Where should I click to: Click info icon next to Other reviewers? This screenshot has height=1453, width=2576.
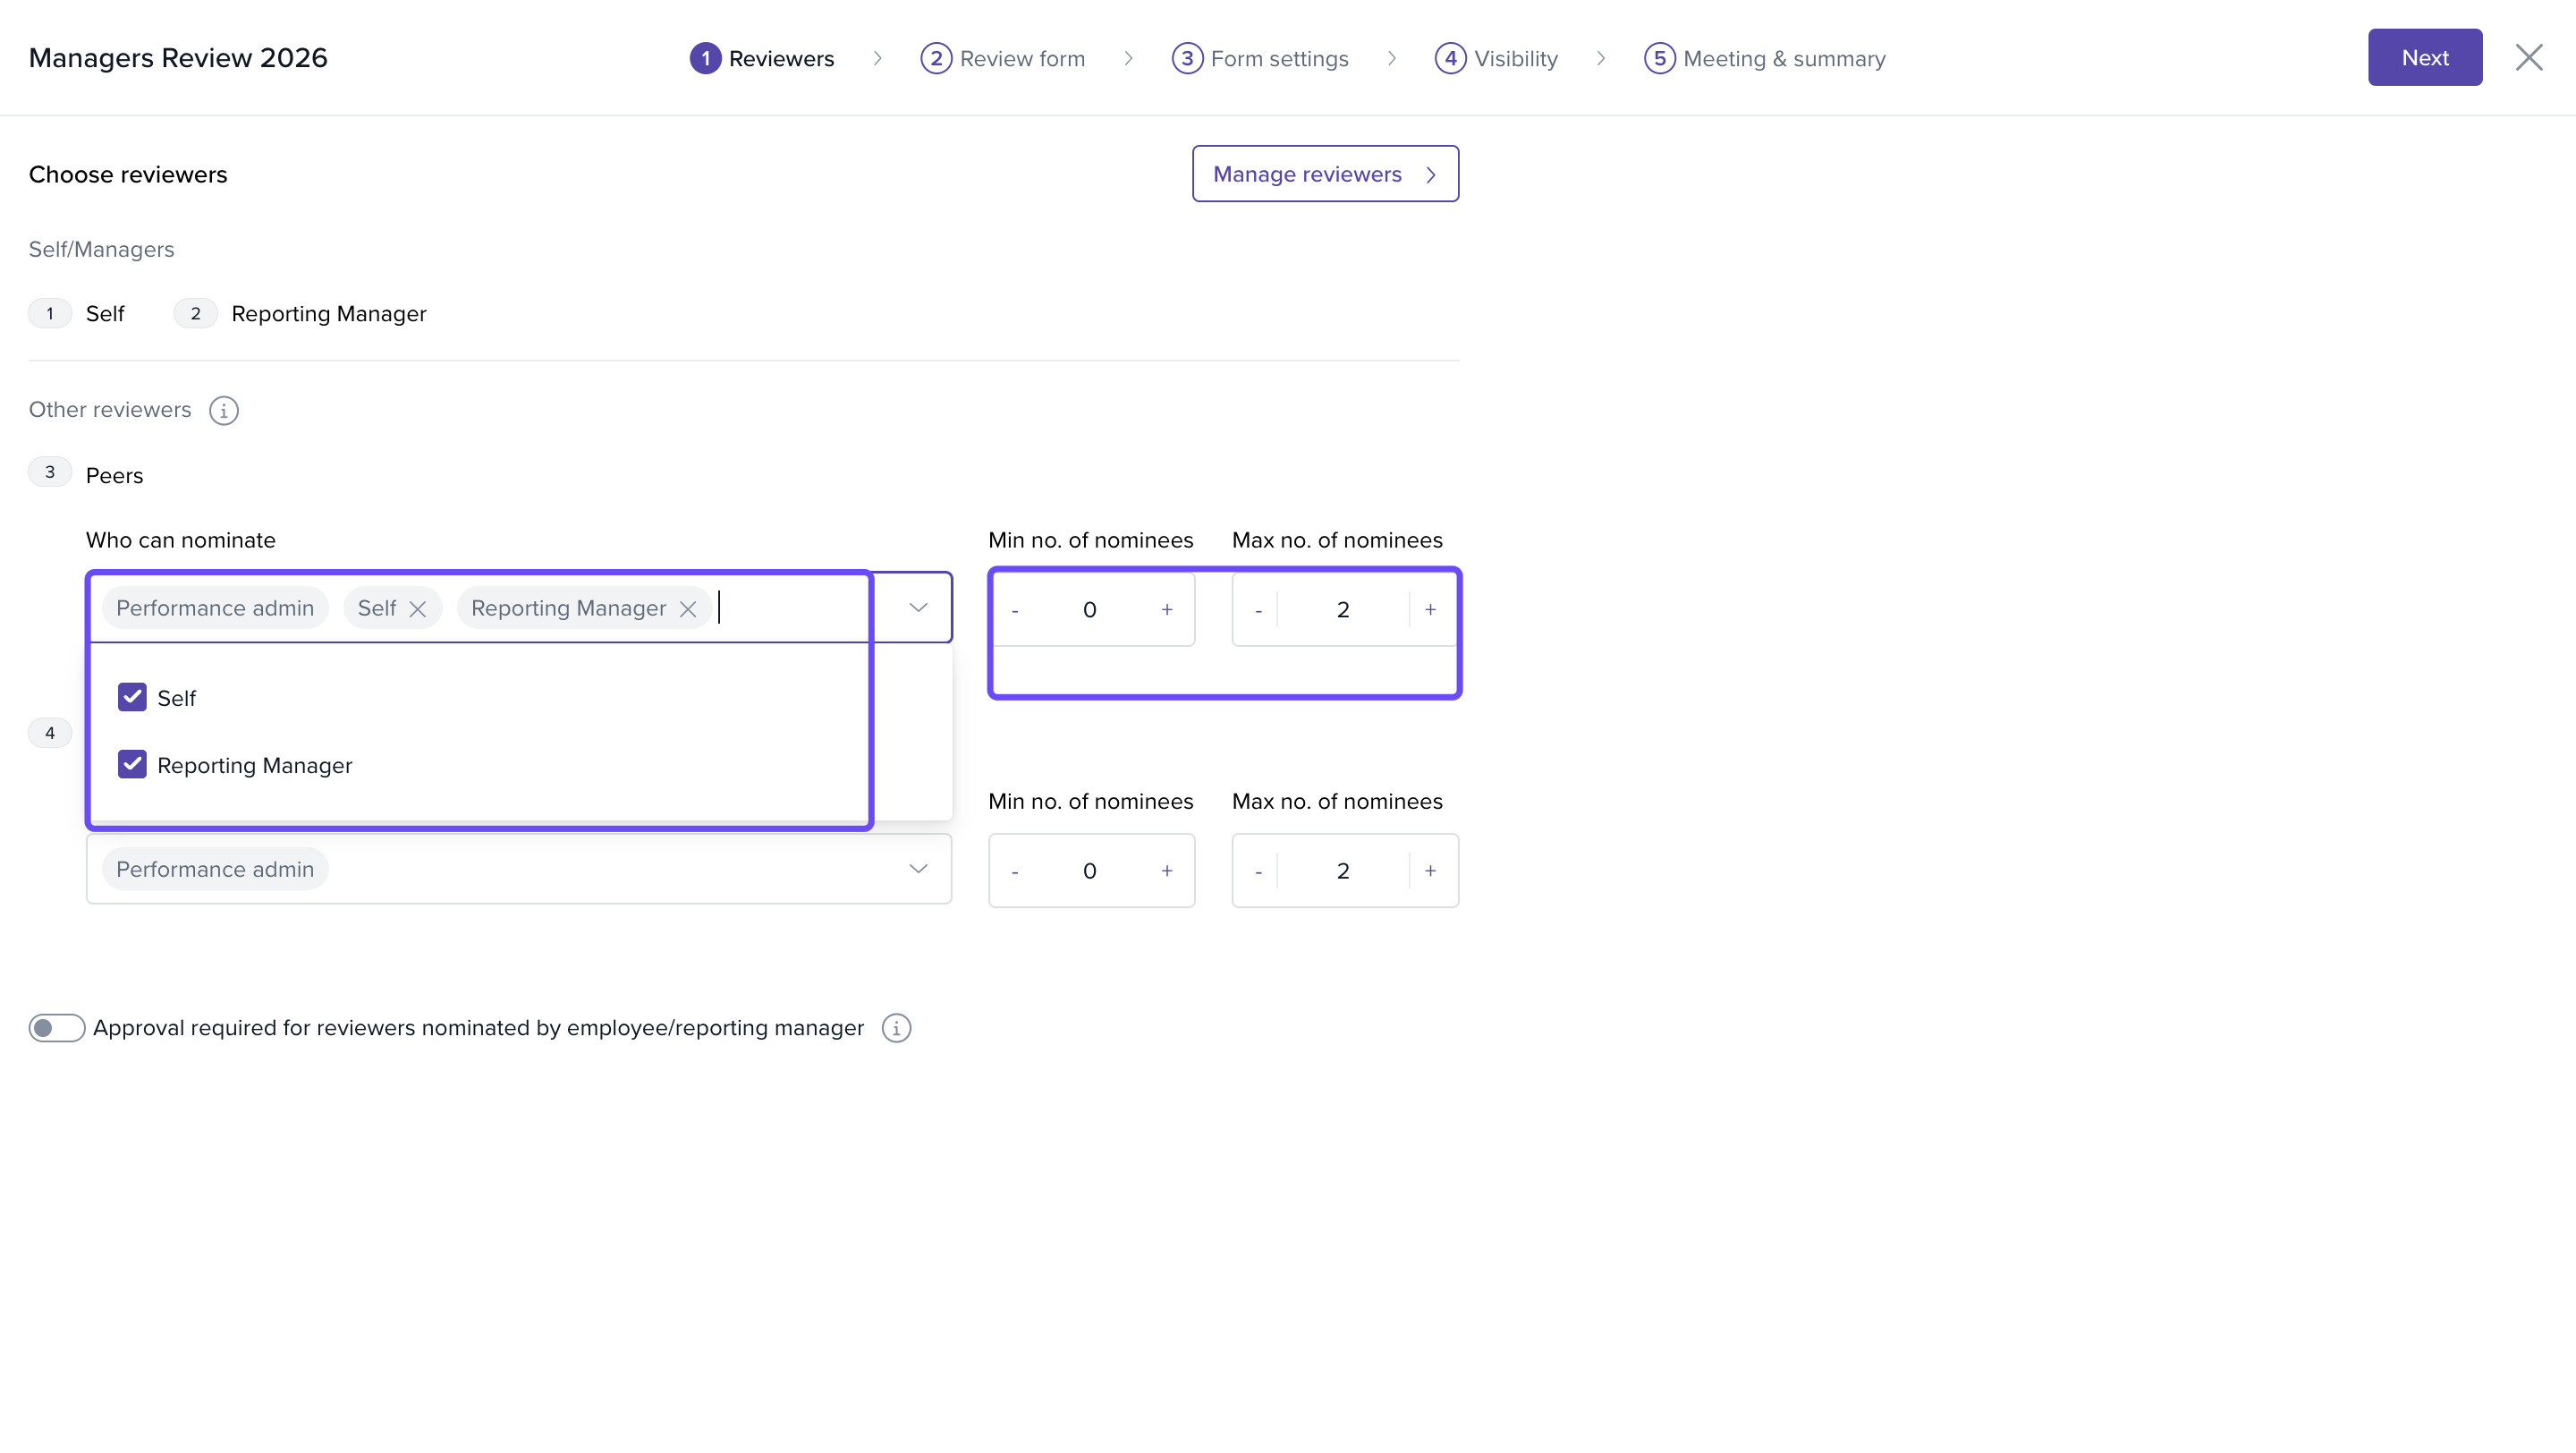223,410
